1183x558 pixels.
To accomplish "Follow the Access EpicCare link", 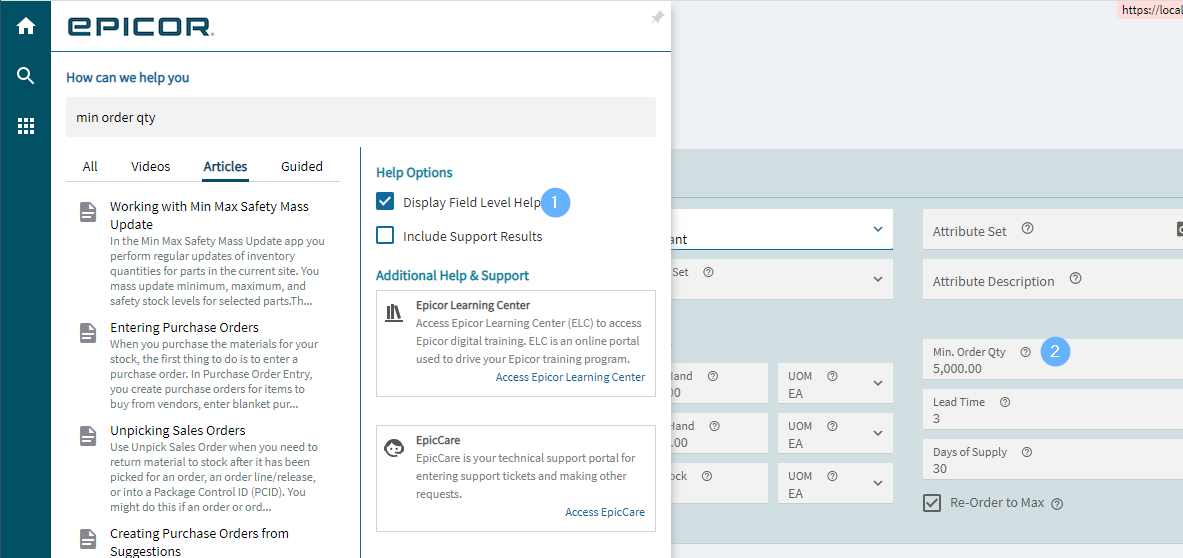I will (x=605, y=512).
